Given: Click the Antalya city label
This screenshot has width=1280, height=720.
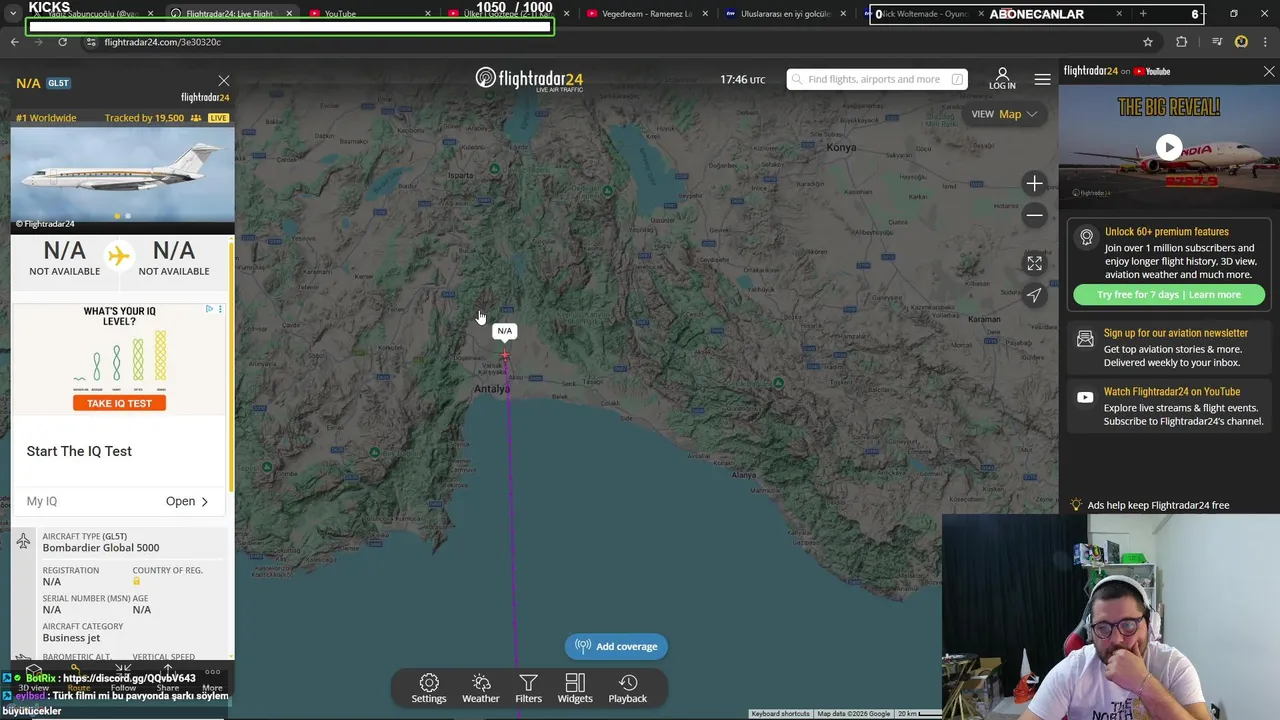Looking at the screenshot, I should click(492, 389).
